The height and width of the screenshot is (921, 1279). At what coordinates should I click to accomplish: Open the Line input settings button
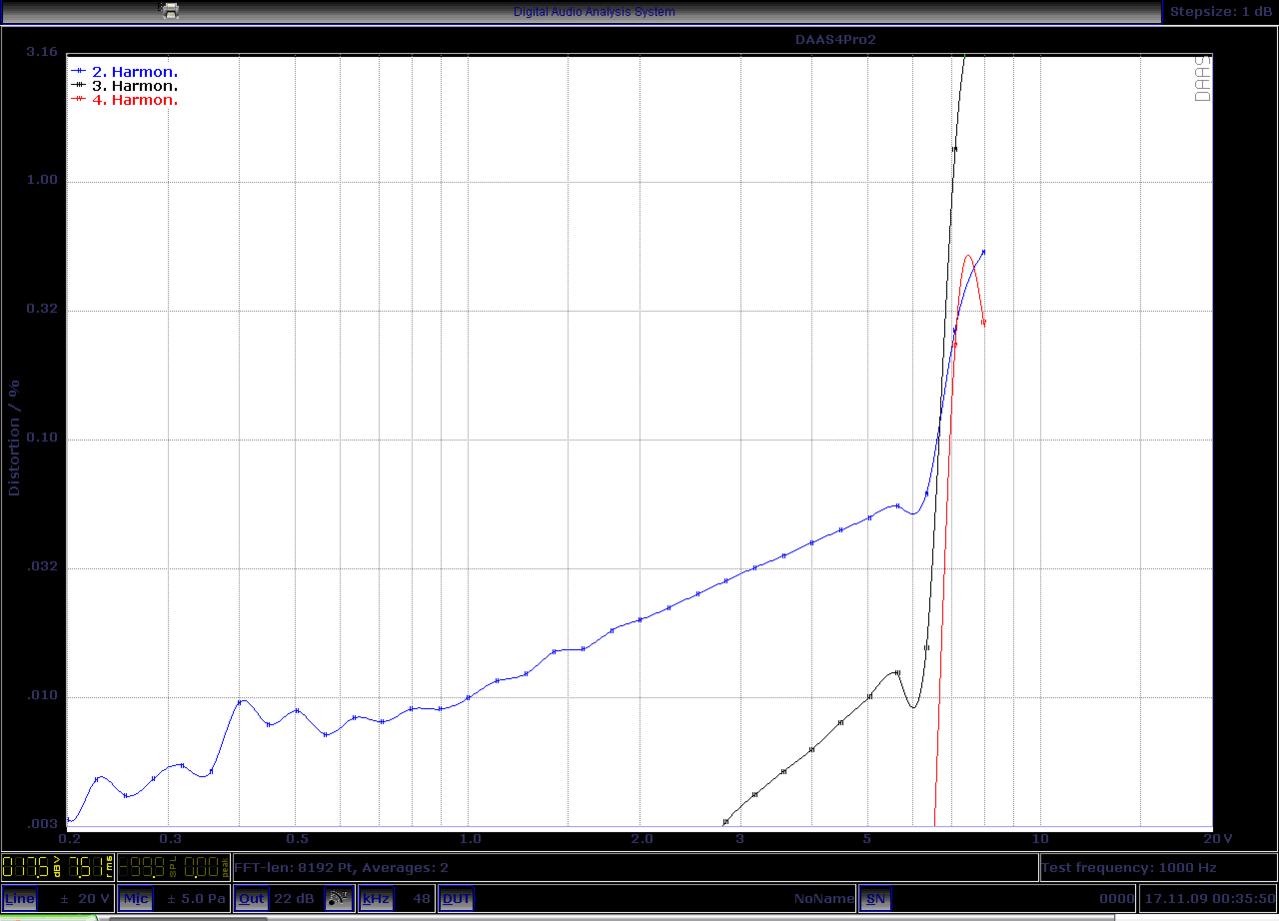(20, 898)
